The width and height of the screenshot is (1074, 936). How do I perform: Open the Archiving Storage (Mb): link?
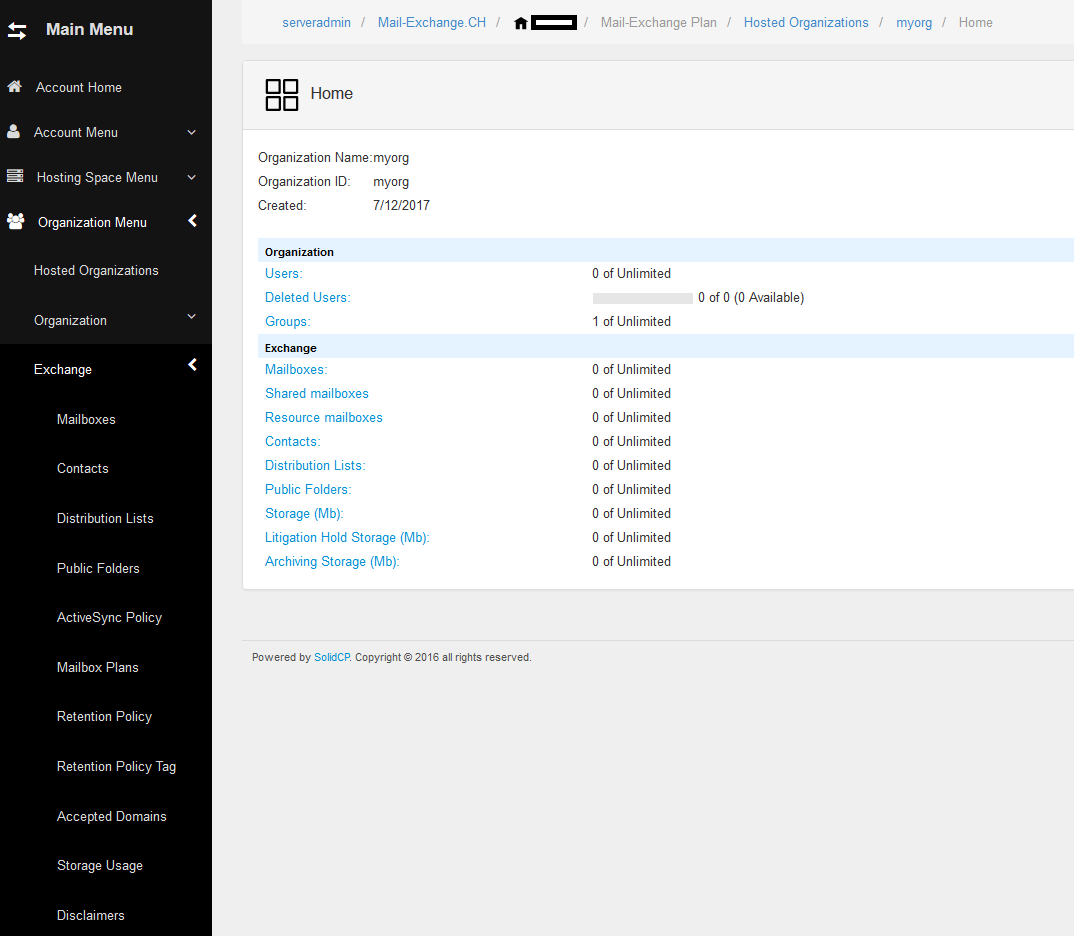pyautogui.click(x=332, y=561)
